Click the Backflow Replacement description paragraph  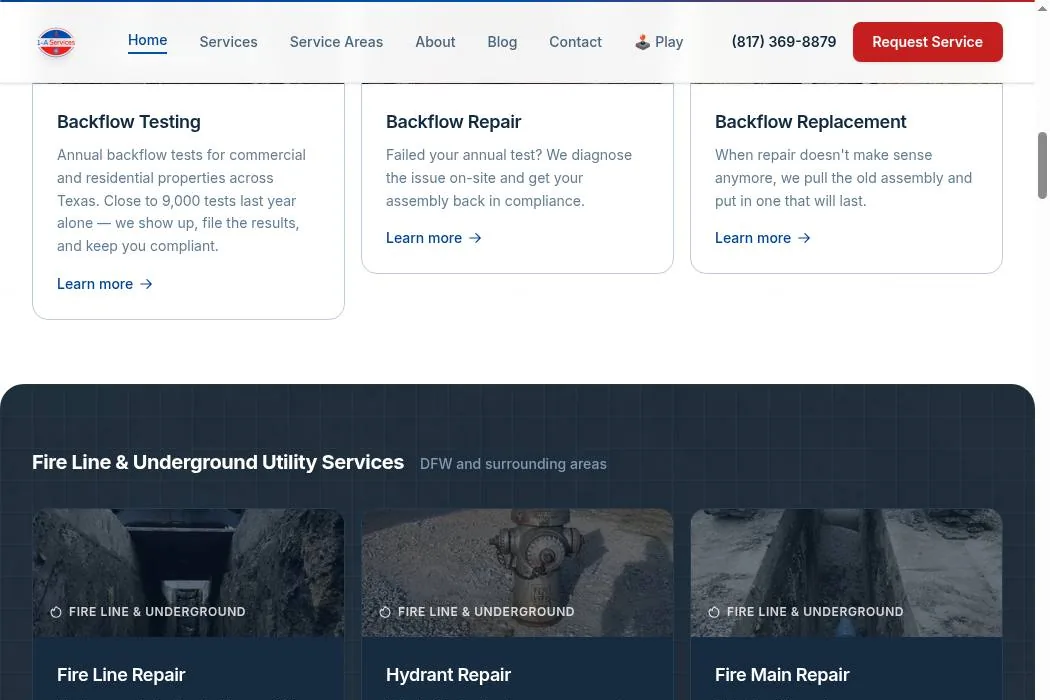point(844,178)
